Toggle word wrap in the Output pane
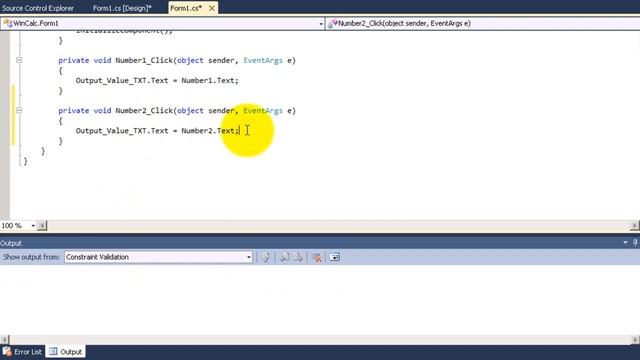 coord(335,257)
